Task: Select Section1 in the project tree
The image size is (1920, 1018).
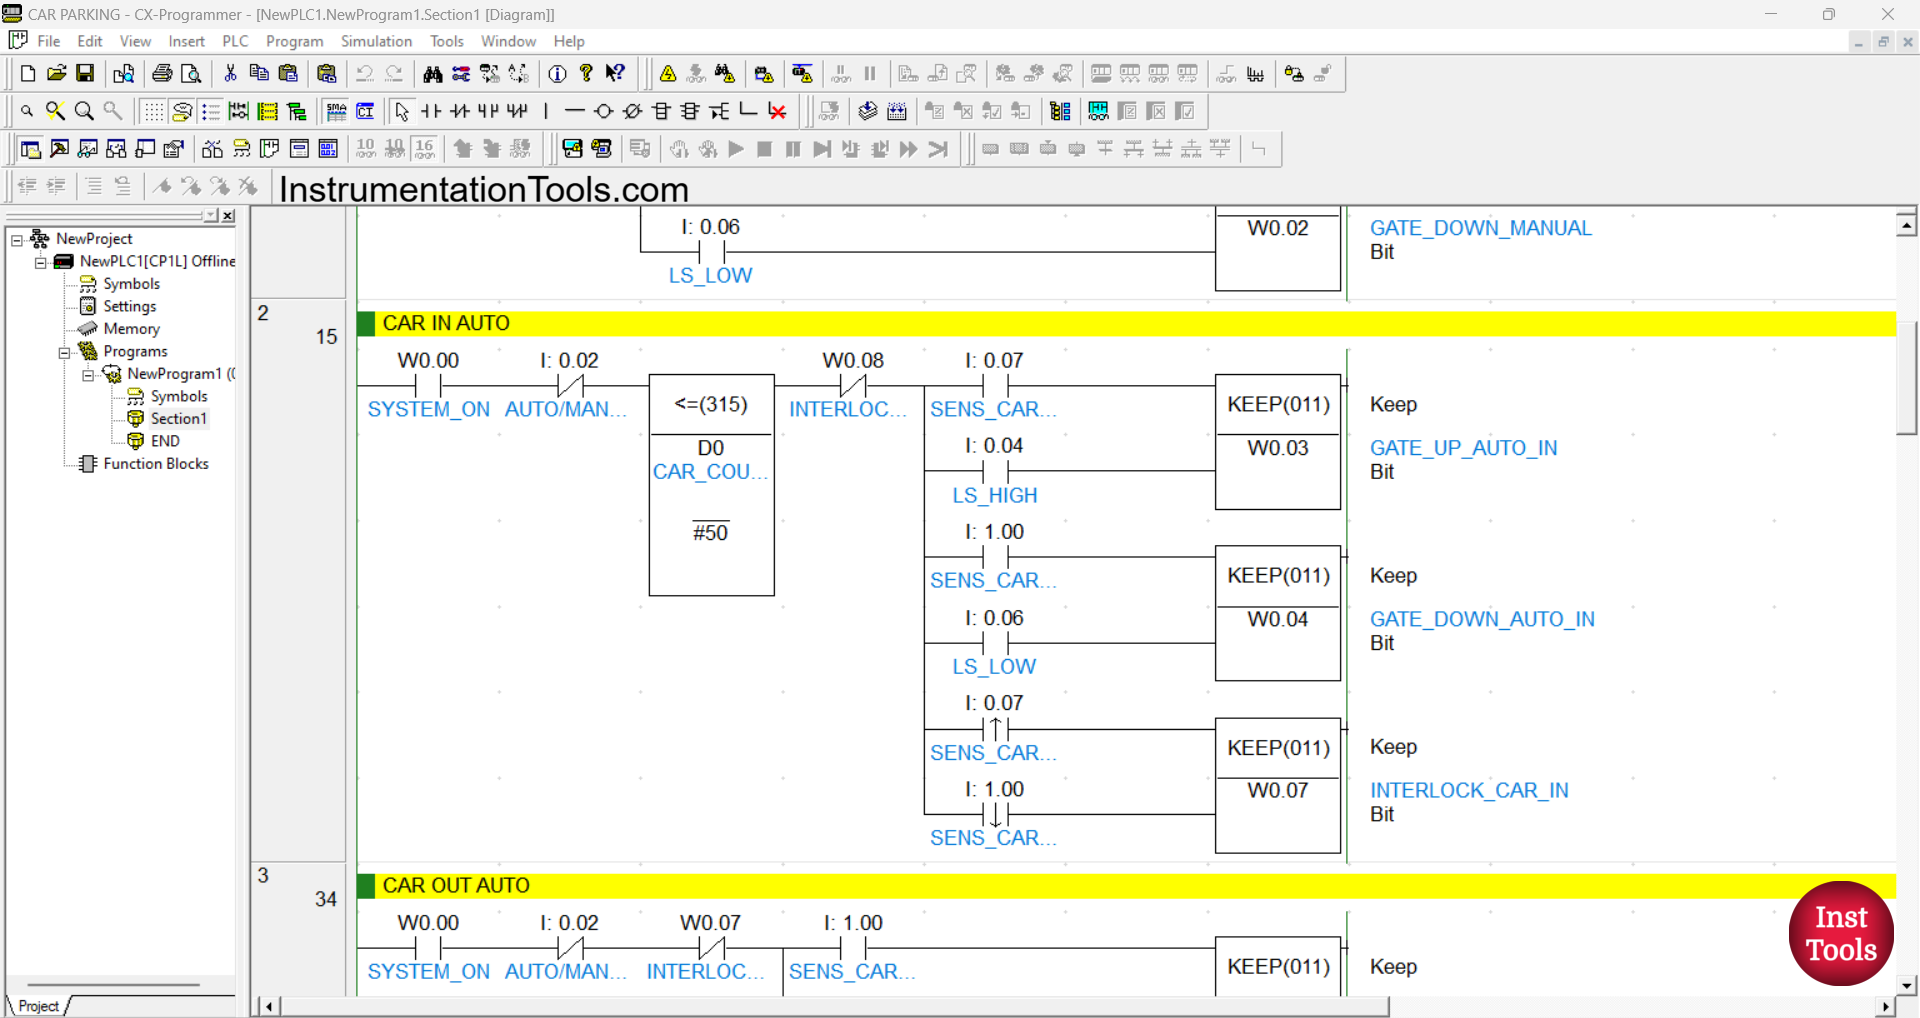Action: click(x=180, y=418)
